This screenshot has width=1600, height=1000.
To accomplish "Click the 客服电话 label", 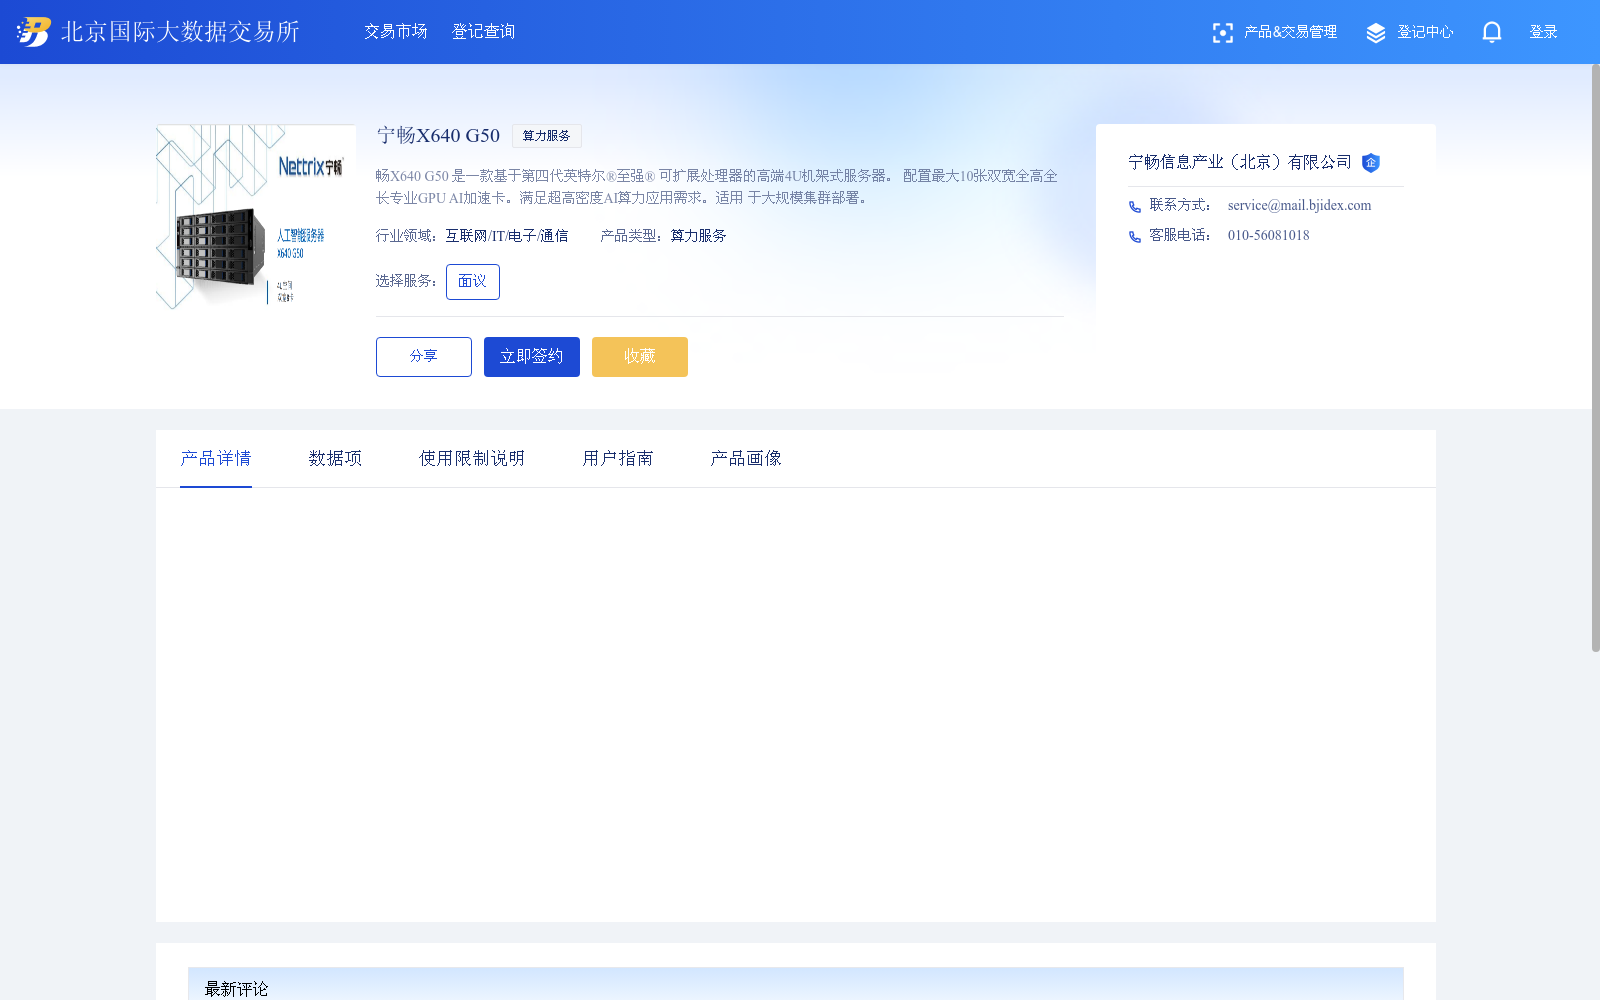I will click(1180, 235).
